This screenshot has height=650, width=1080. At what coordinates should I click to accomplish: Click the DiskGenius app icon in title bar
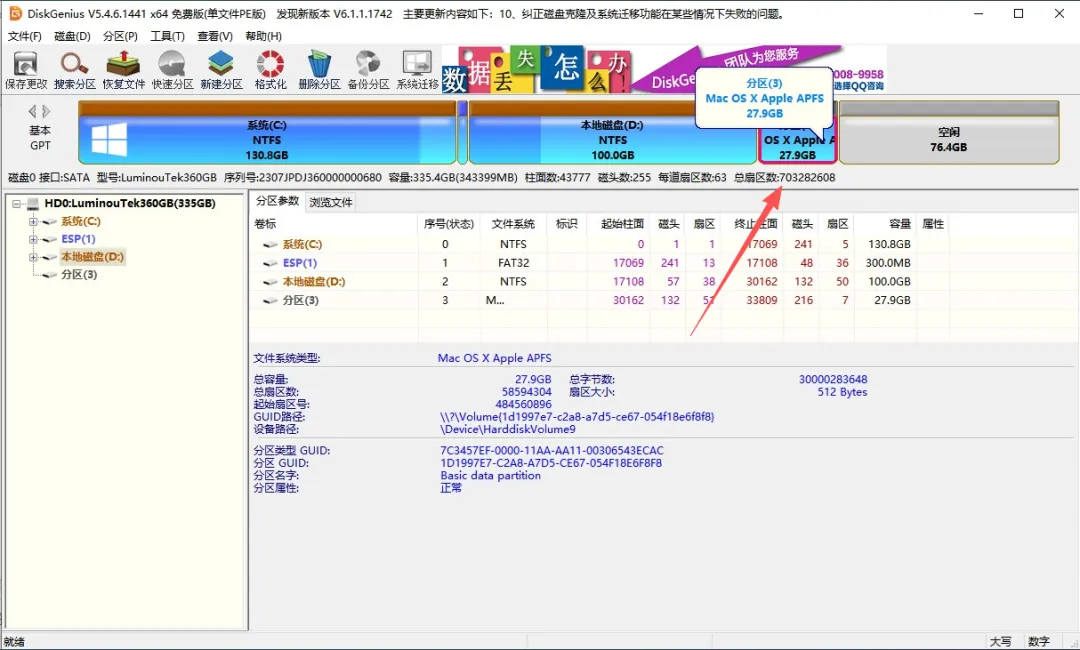point(15,13)
